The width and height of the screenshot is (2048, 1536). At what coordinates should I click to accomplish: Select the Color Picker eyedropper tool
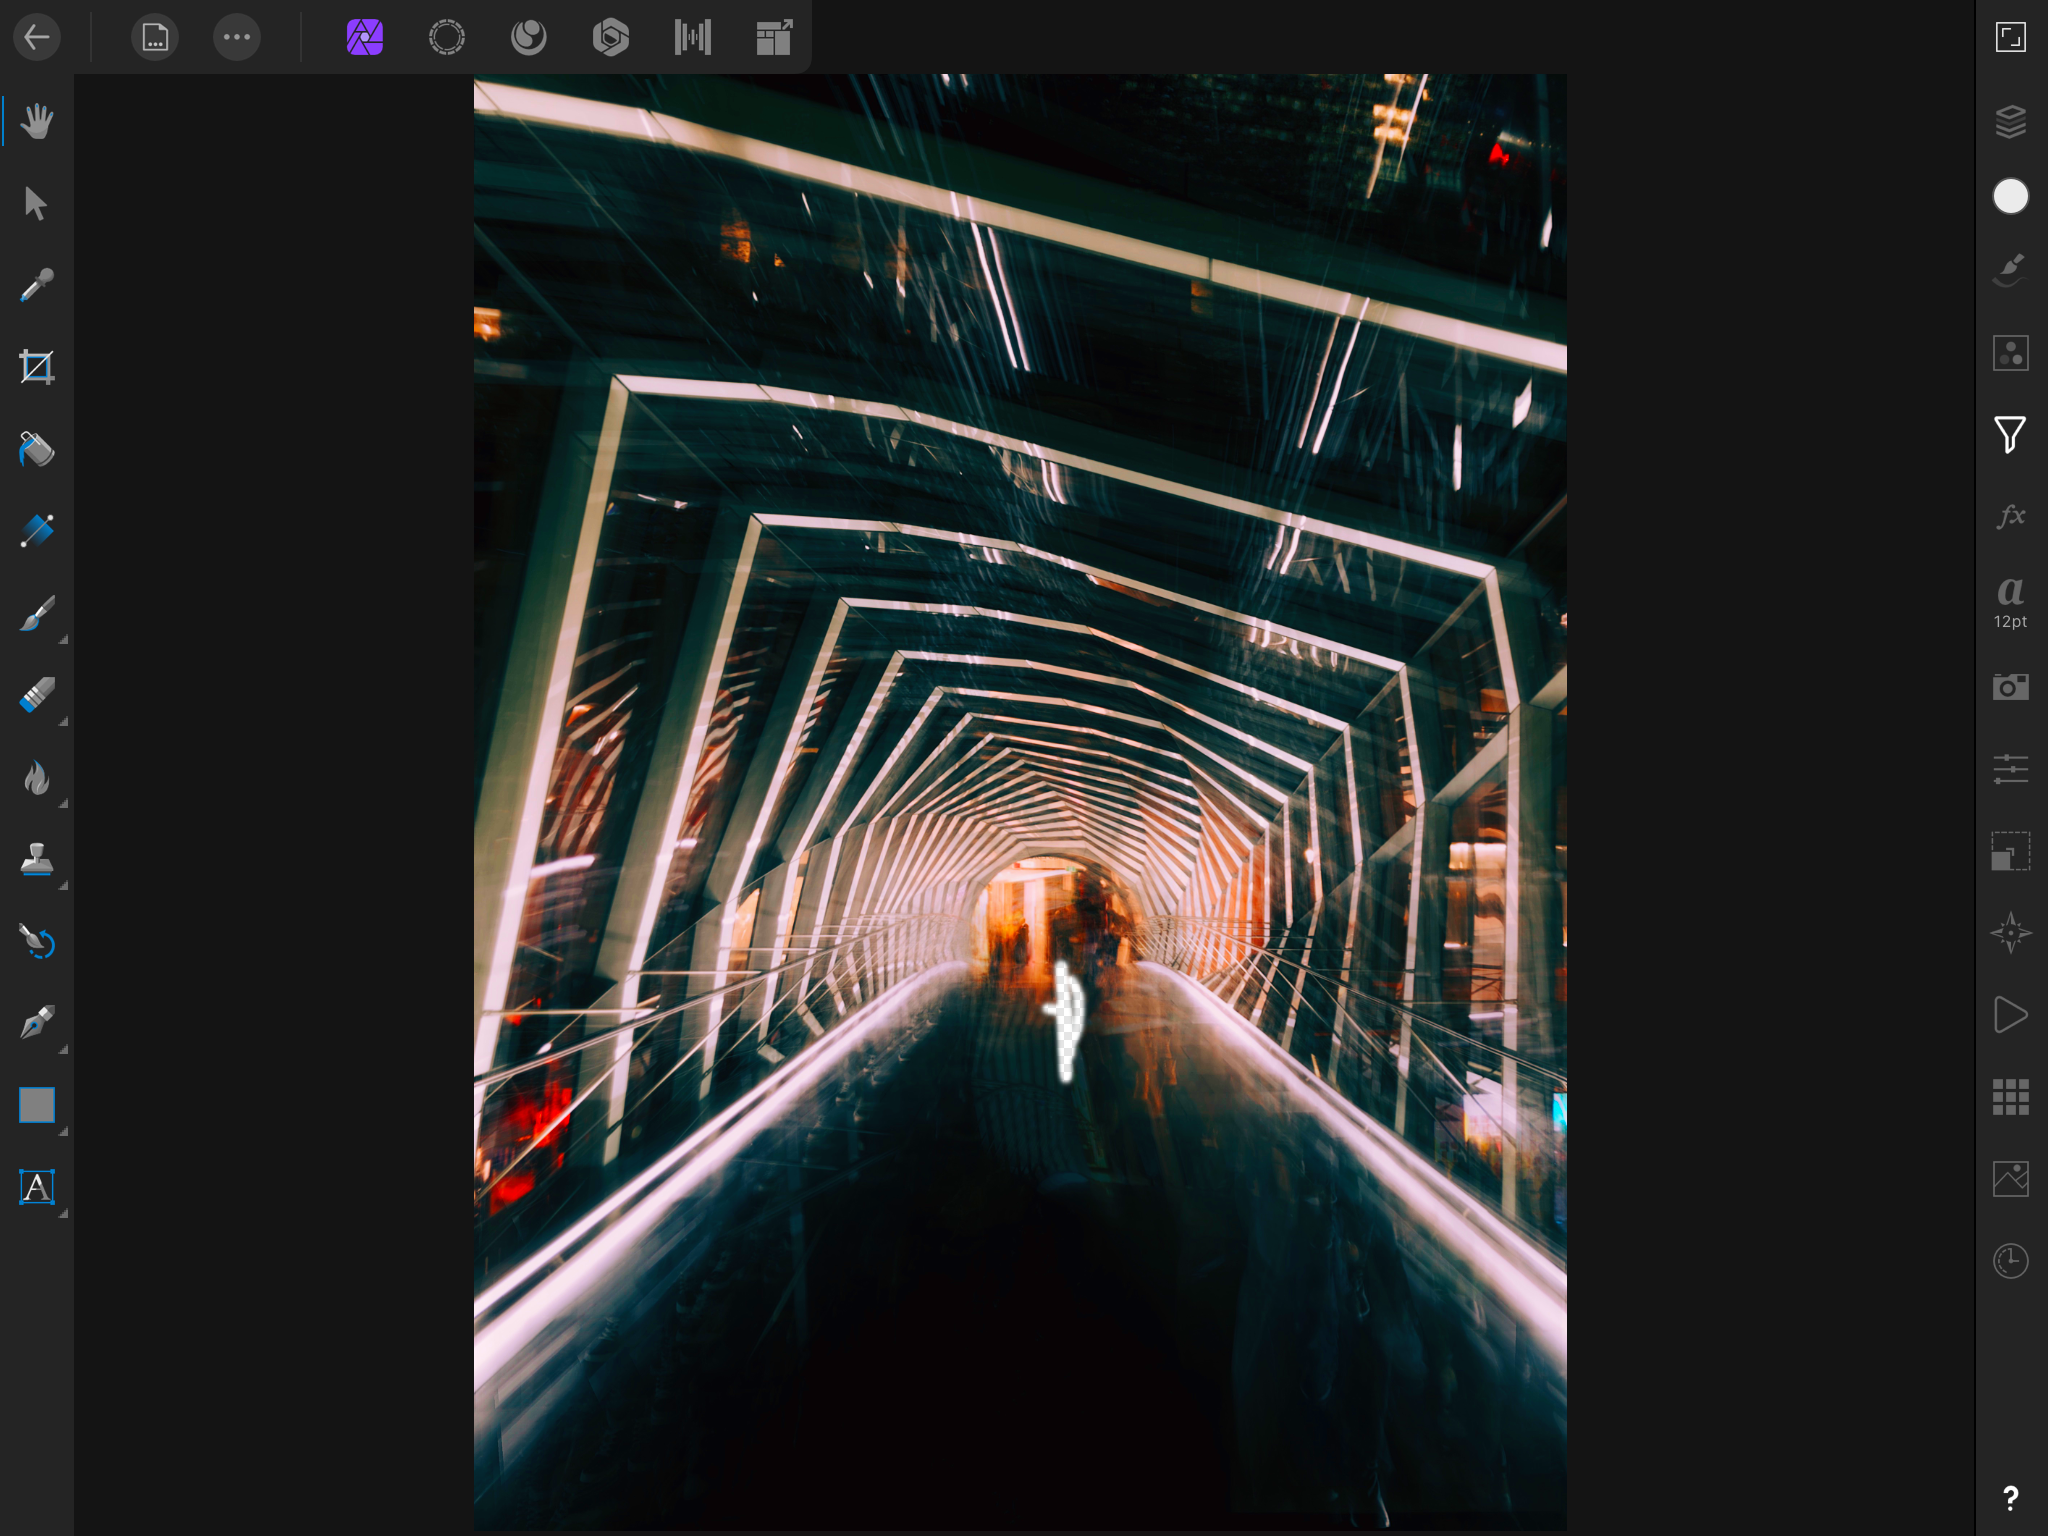click(x=37, y=286)
